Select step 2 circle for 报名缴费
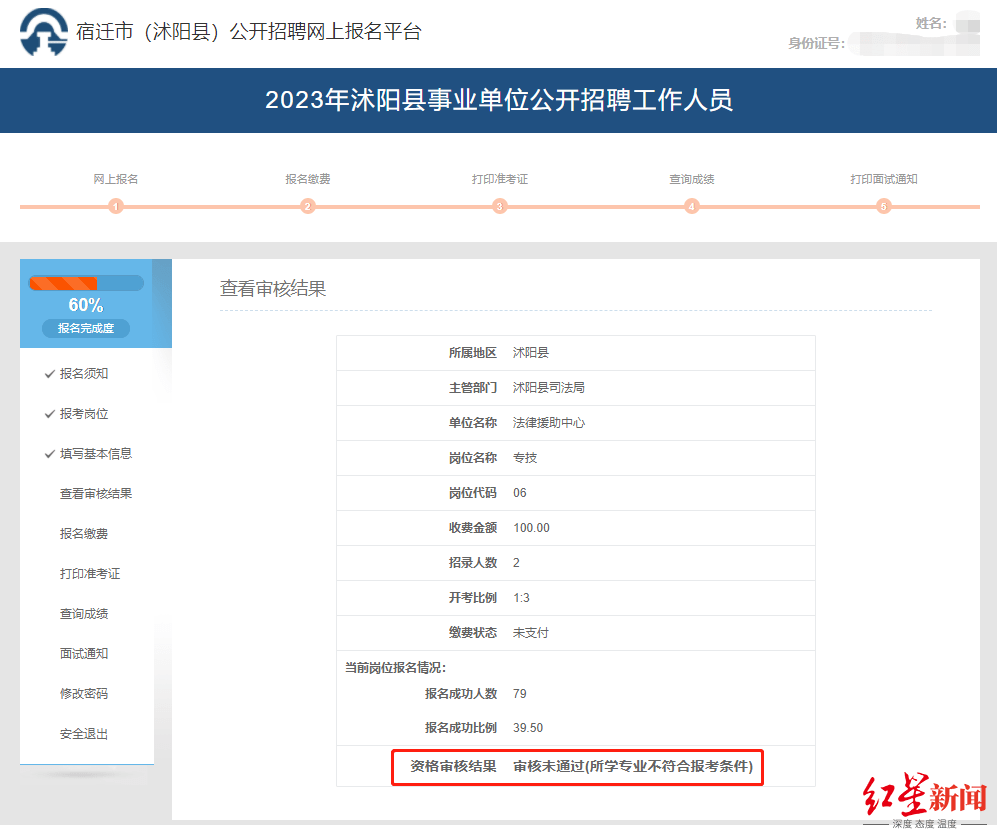Viewport: 997px width, 840px height. pyautogui.click(x=308, y=206)
